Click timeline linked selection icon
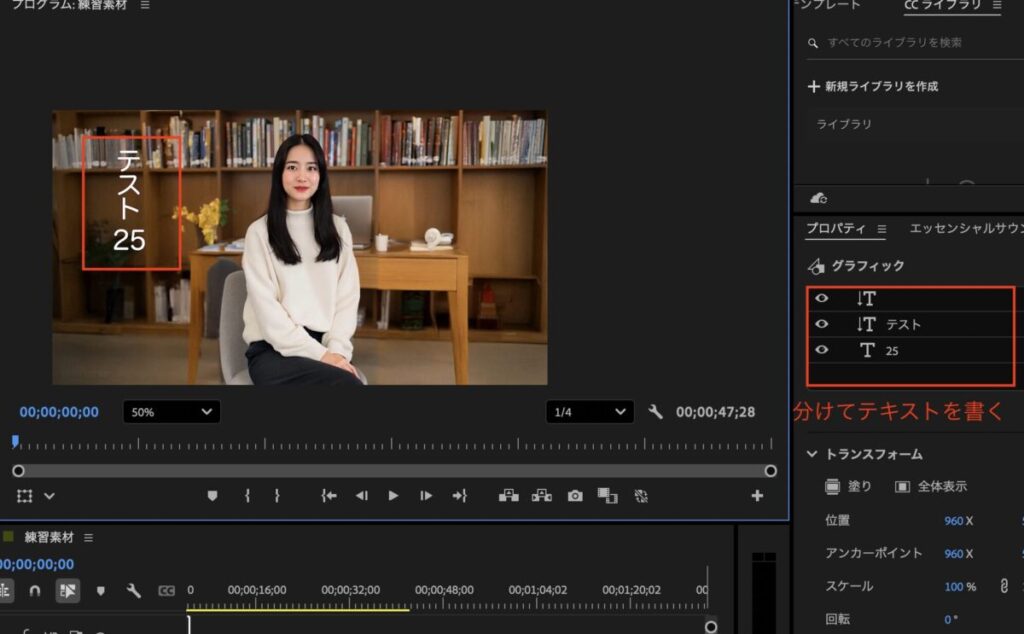 coord(66,590)
